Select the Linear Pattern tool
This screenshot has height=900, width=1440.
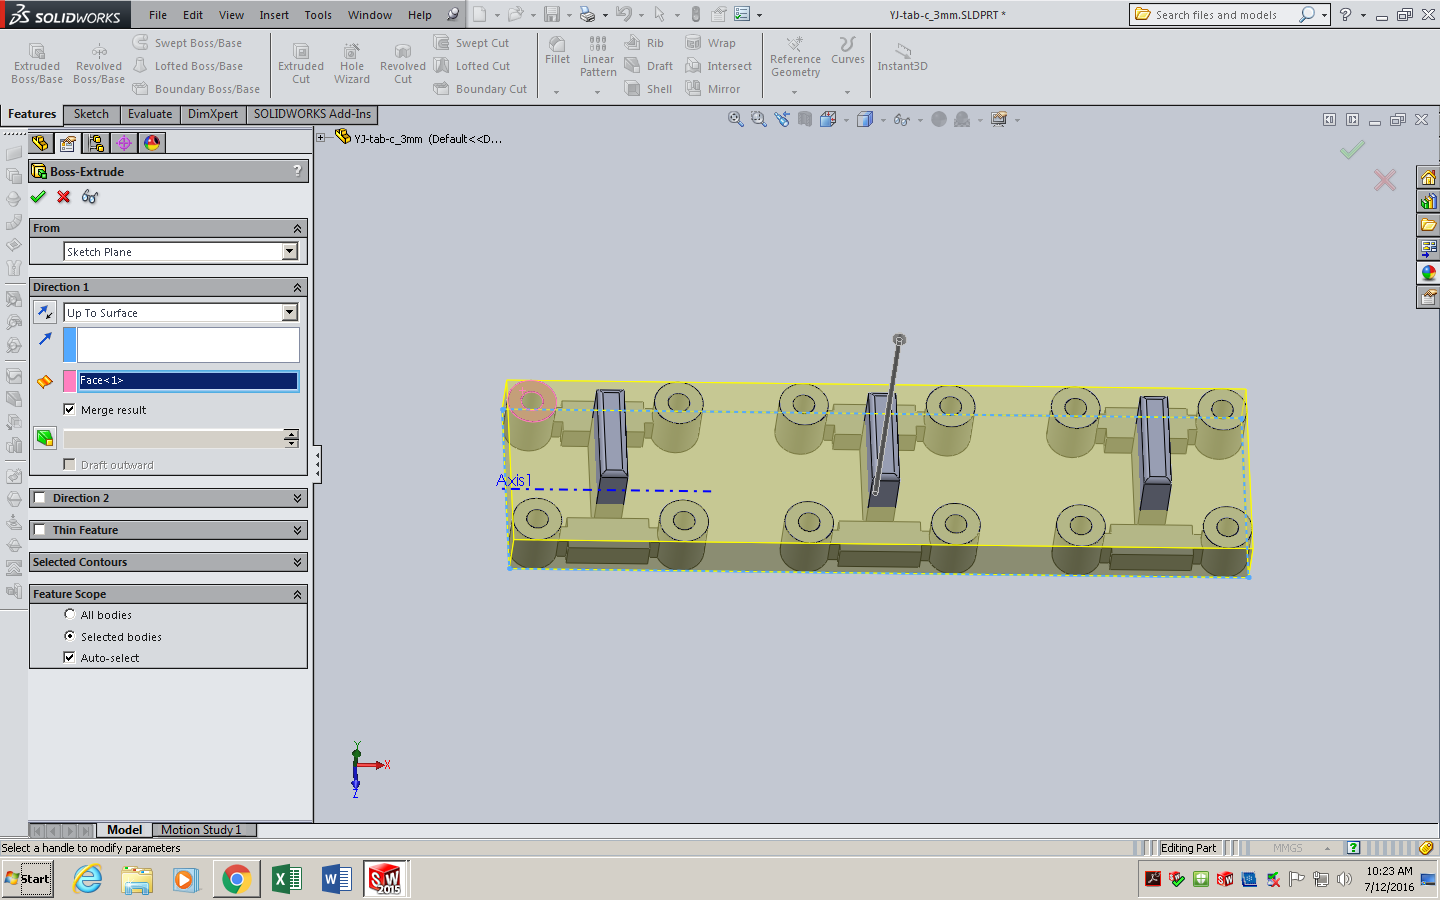coord(598,57)
